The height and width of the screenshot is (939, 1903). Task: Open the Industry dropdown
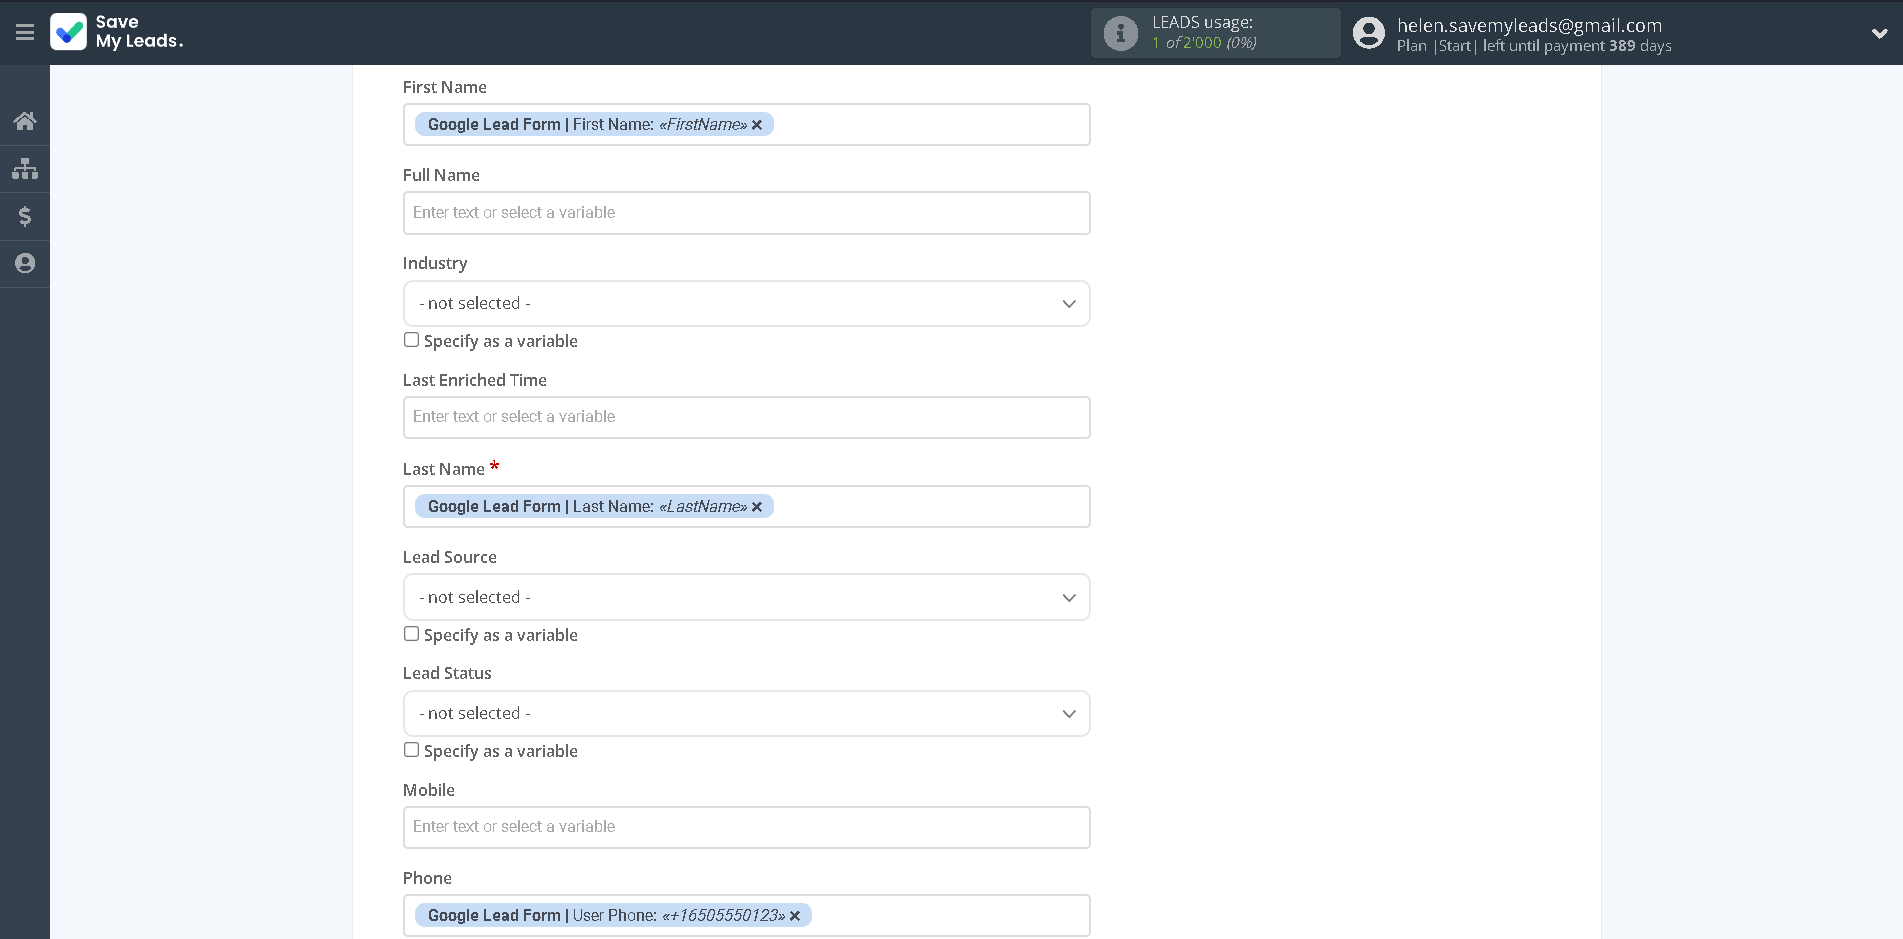(x=746, y=303)
